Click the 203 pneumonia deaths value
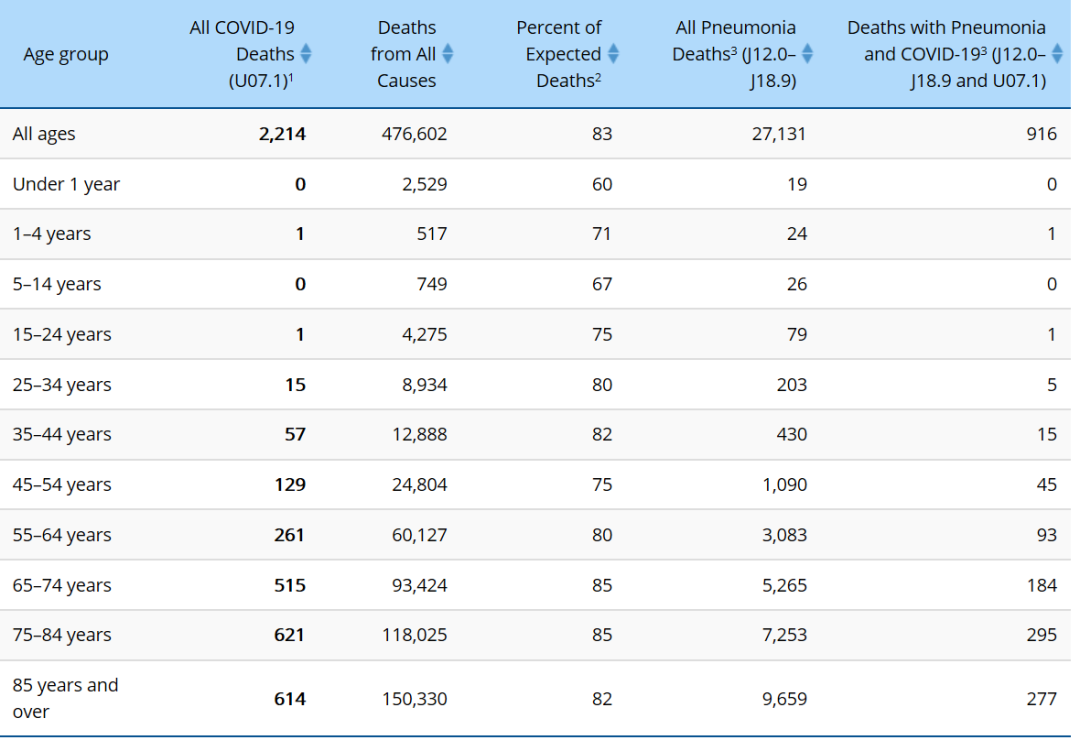Viewport: 1080px width, 740px height. [x=792, y=384]
